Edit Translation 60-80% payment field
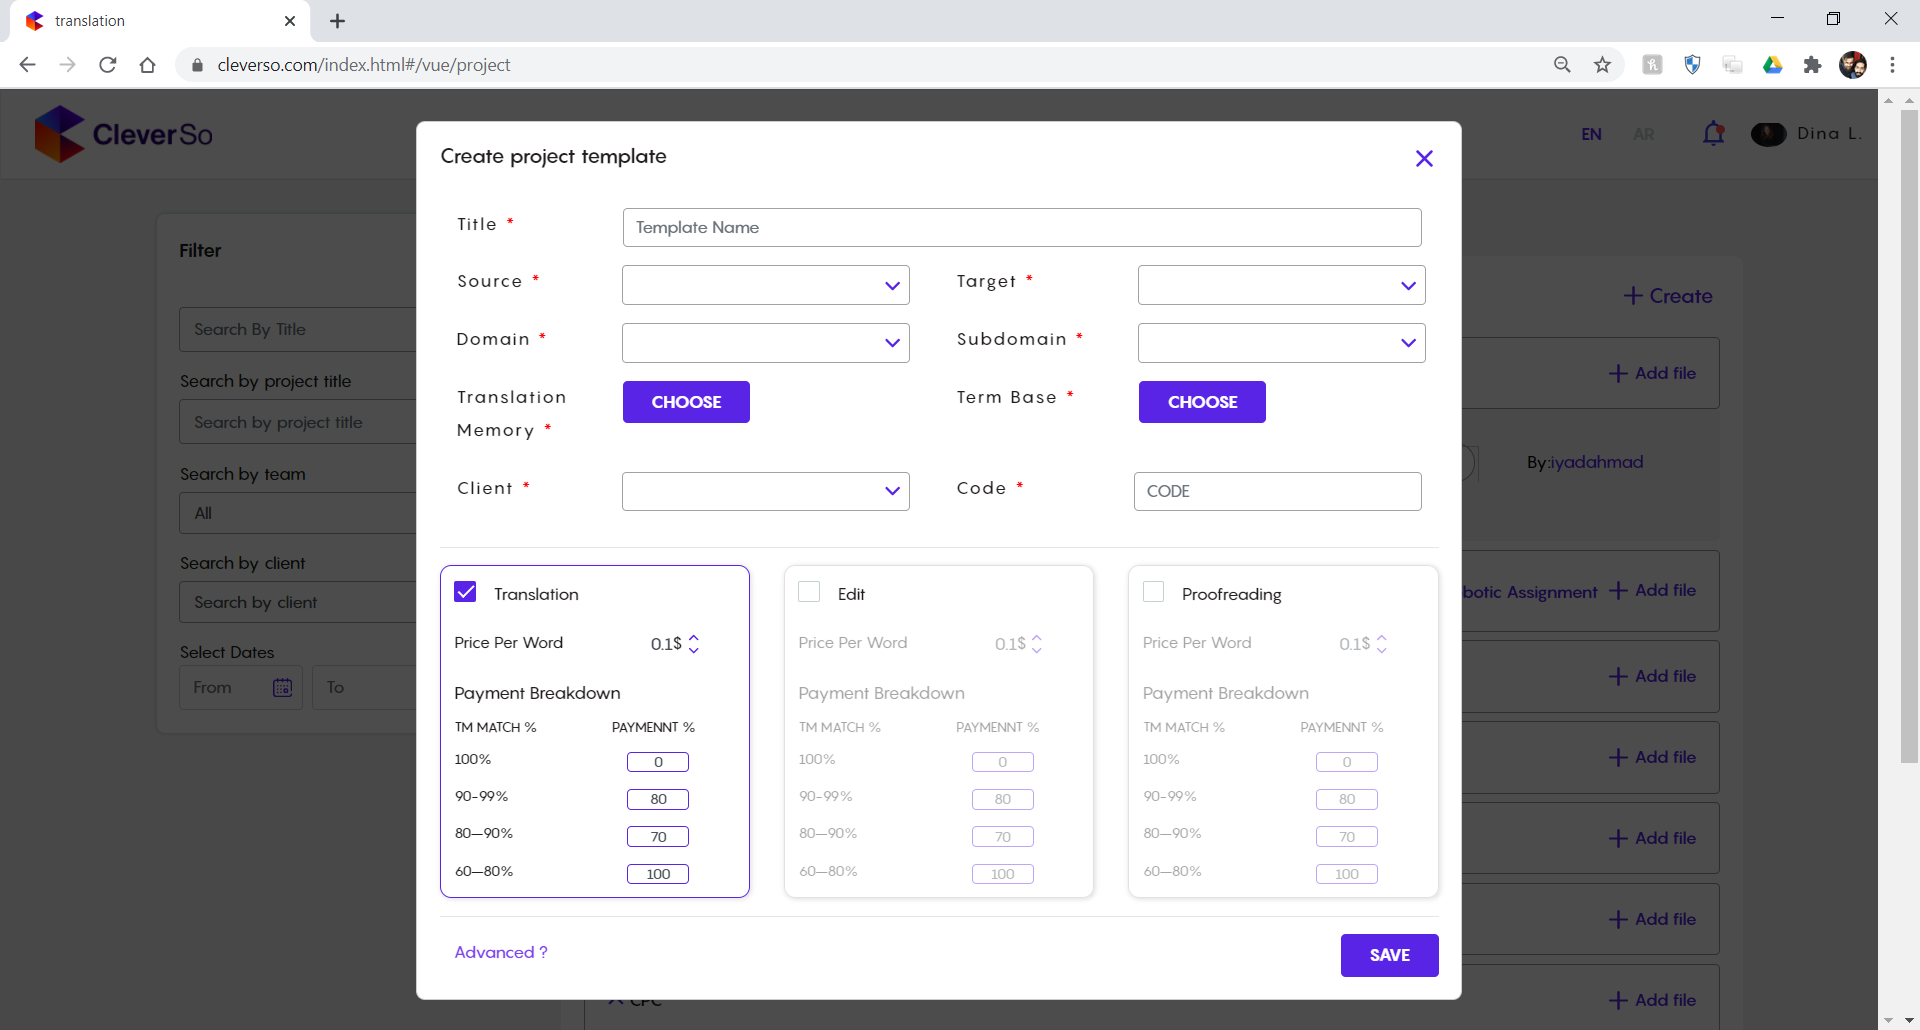The image size is (1920, 1030). tap(658, 874)
